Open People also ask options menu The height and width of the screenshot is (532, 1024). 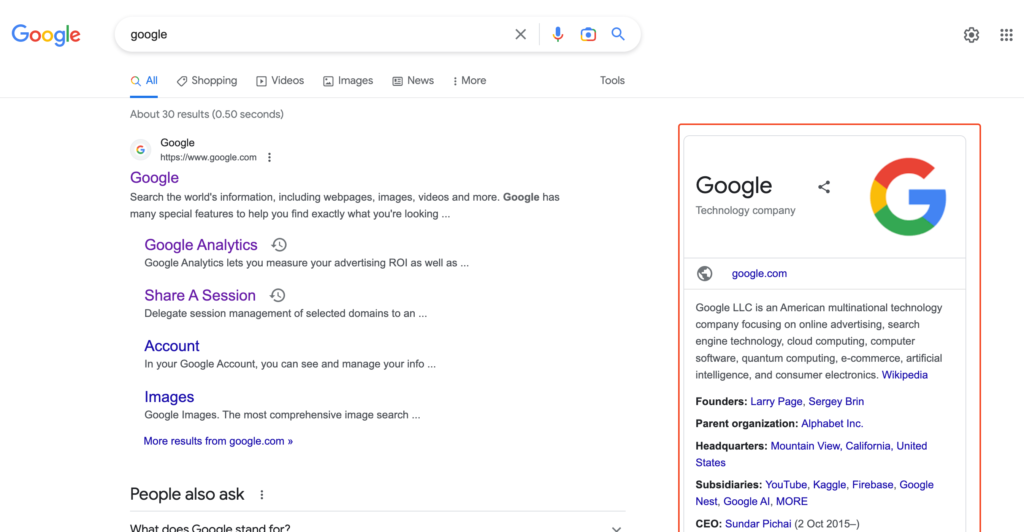point(262,495)
